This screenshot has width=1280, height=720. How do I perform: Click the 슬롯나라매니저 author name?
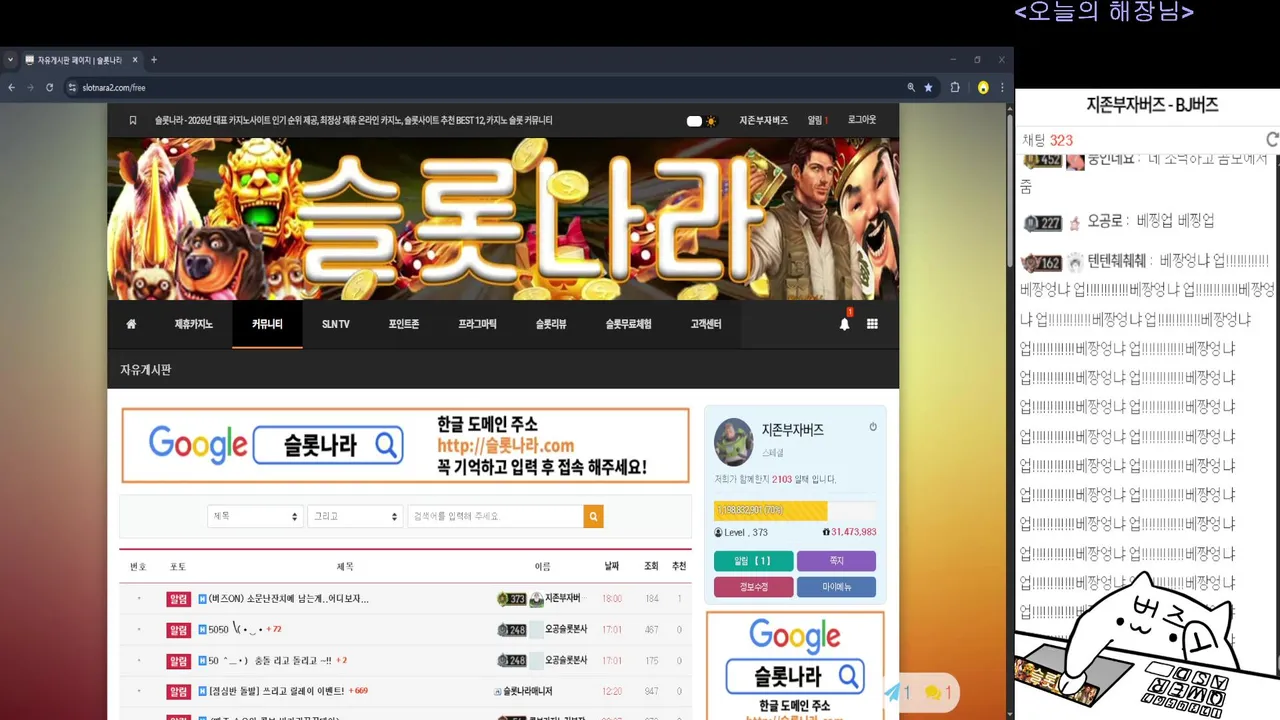(x=527, y=691)
